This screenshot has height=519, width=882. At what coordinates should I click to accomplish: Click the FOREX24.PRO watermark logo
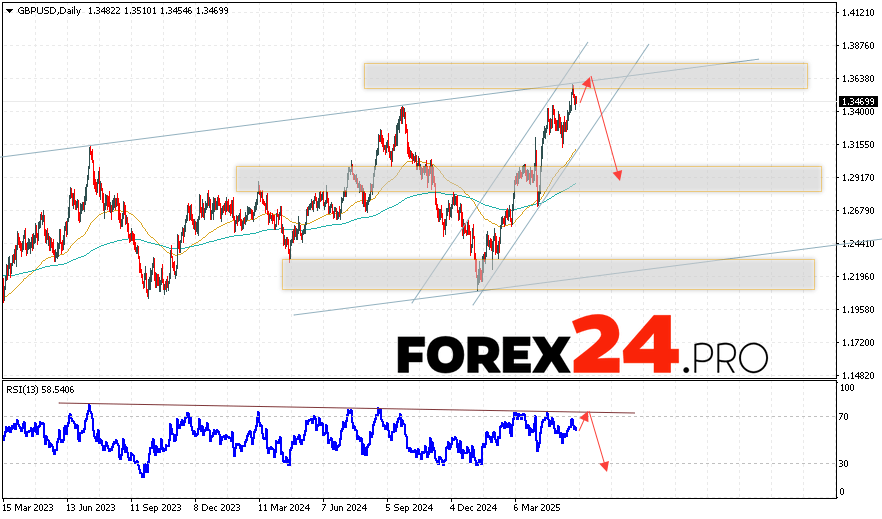point(582,346)
